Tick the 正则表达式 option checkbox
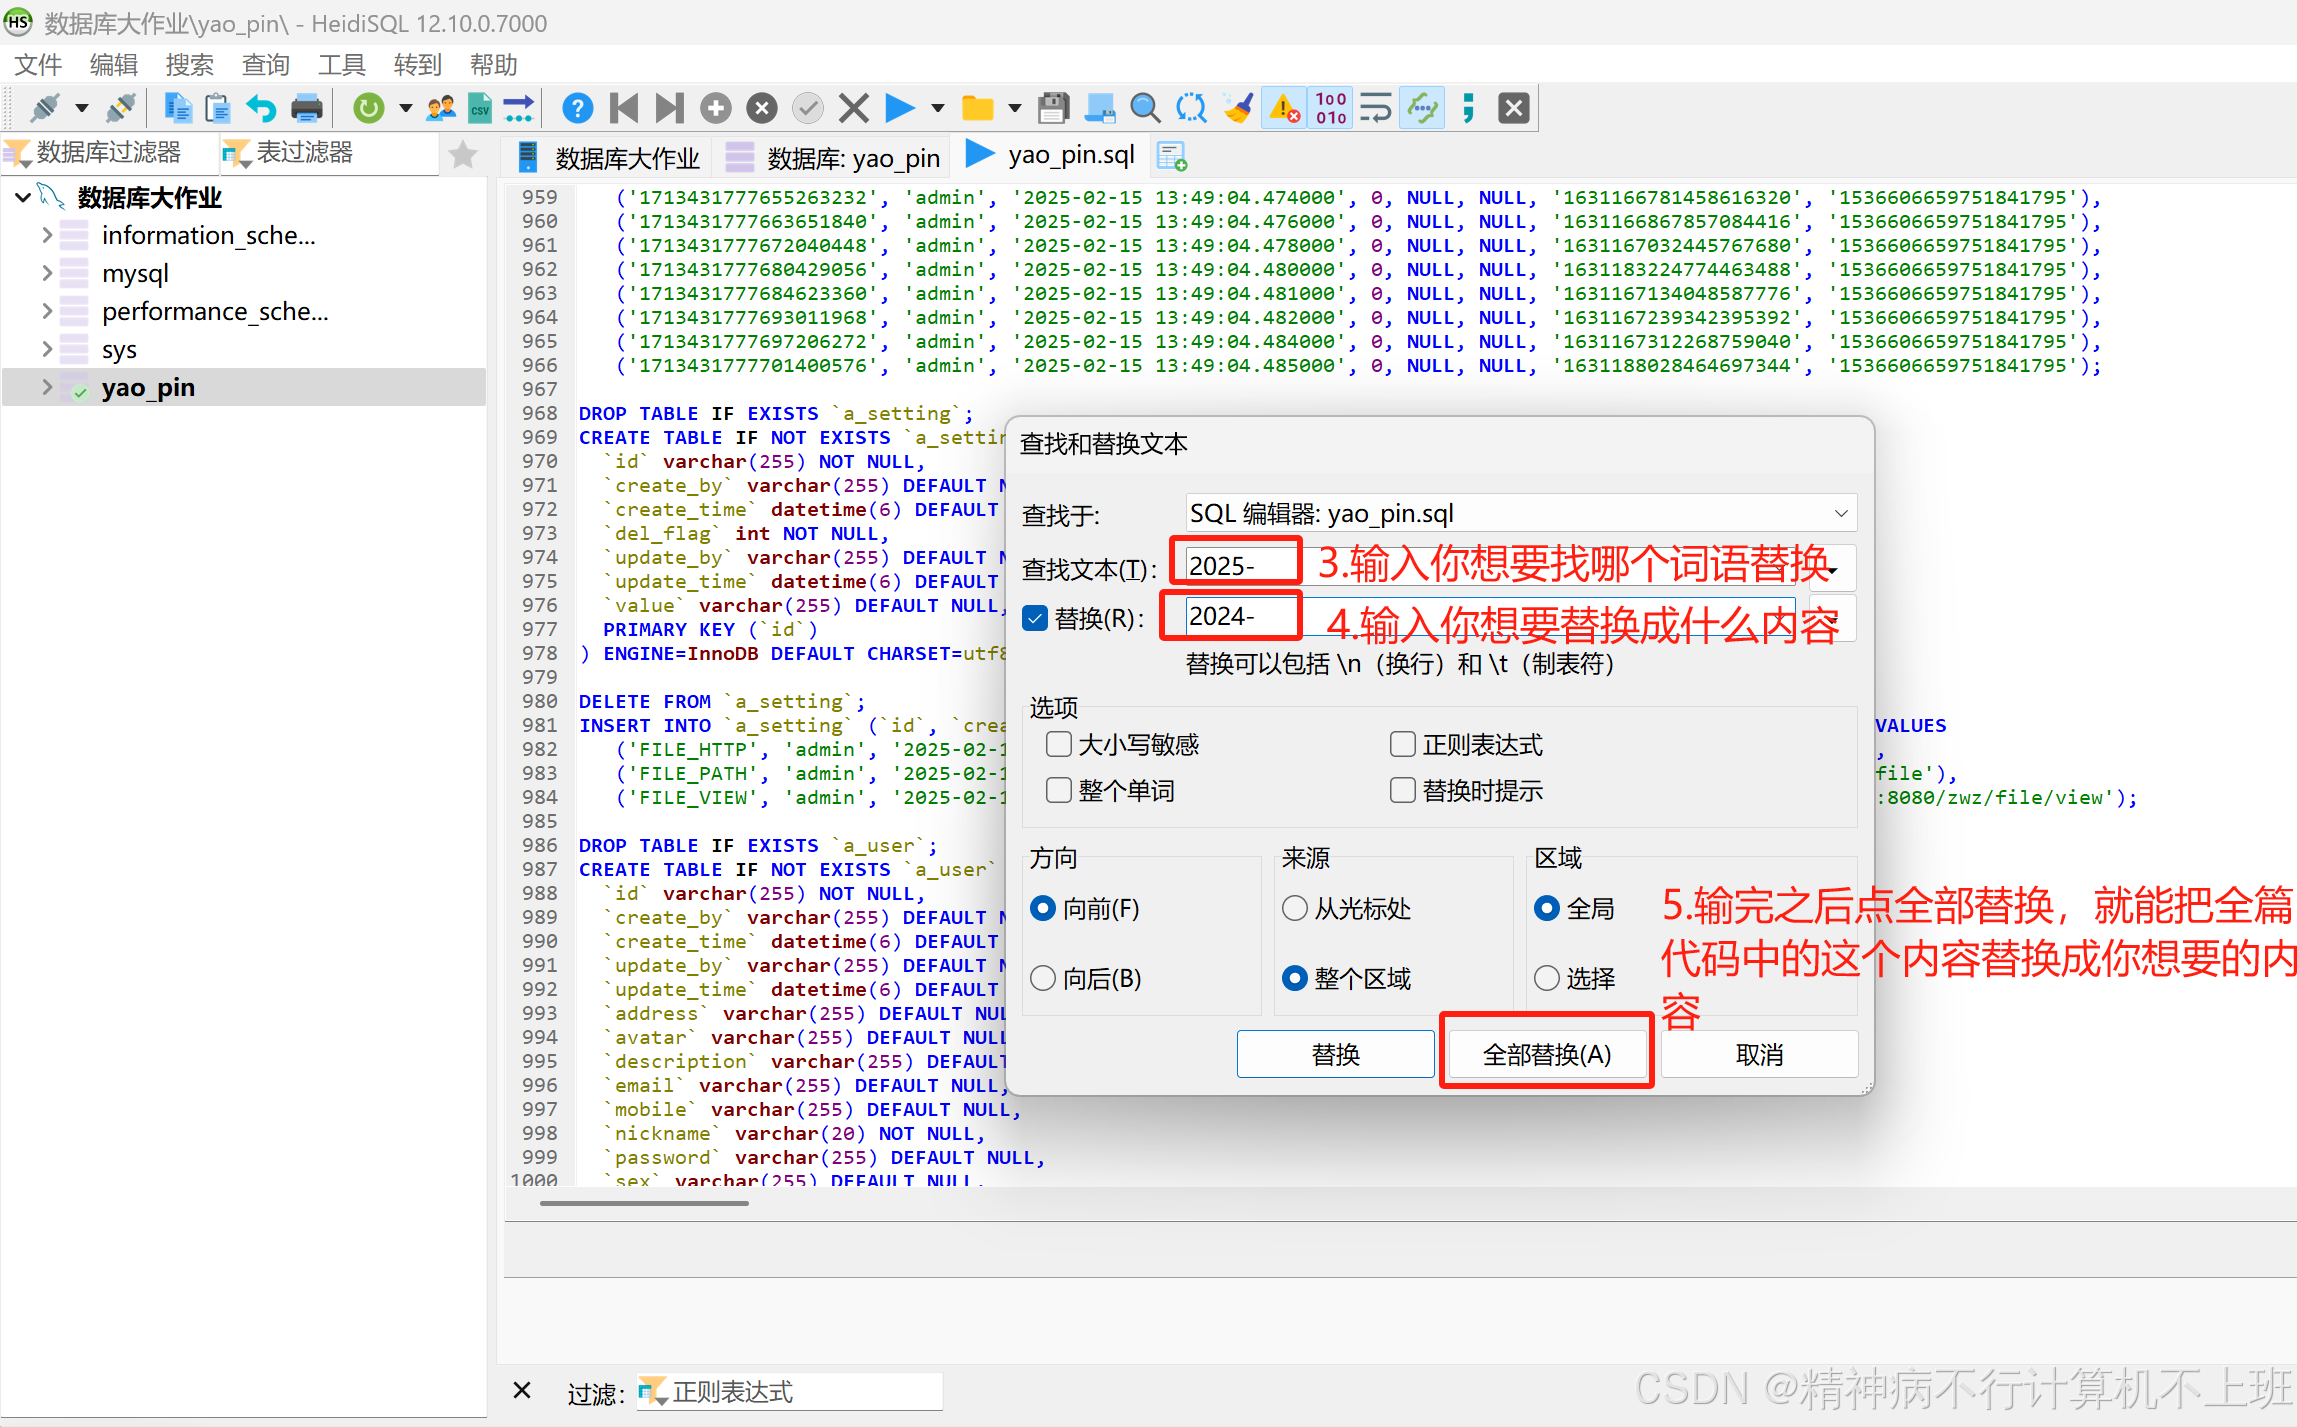This screenshot has width=2297, height=1427. click(1403, 744)
